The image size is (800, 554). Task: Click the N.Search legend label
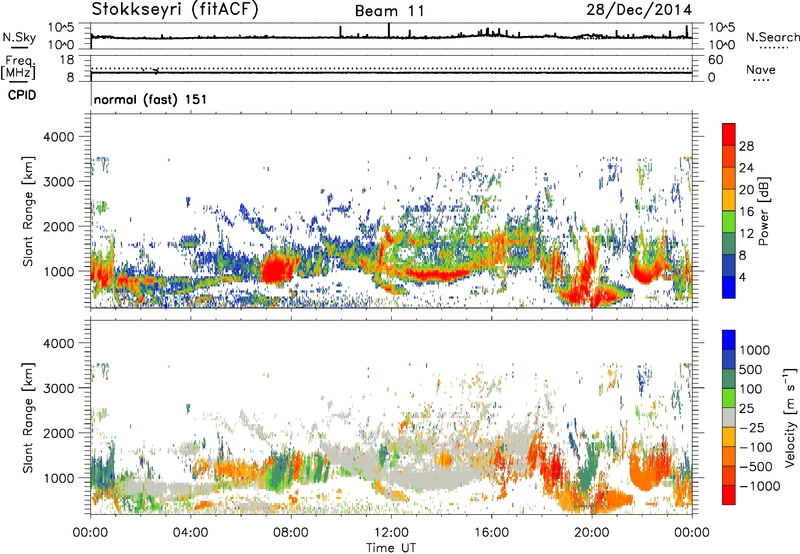click(x=773, y=37)
